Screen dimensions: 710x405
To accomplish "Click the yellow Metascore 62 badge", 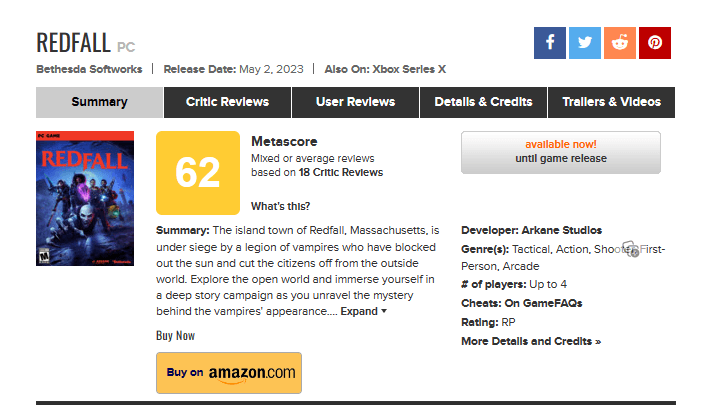I will (198, 172).
